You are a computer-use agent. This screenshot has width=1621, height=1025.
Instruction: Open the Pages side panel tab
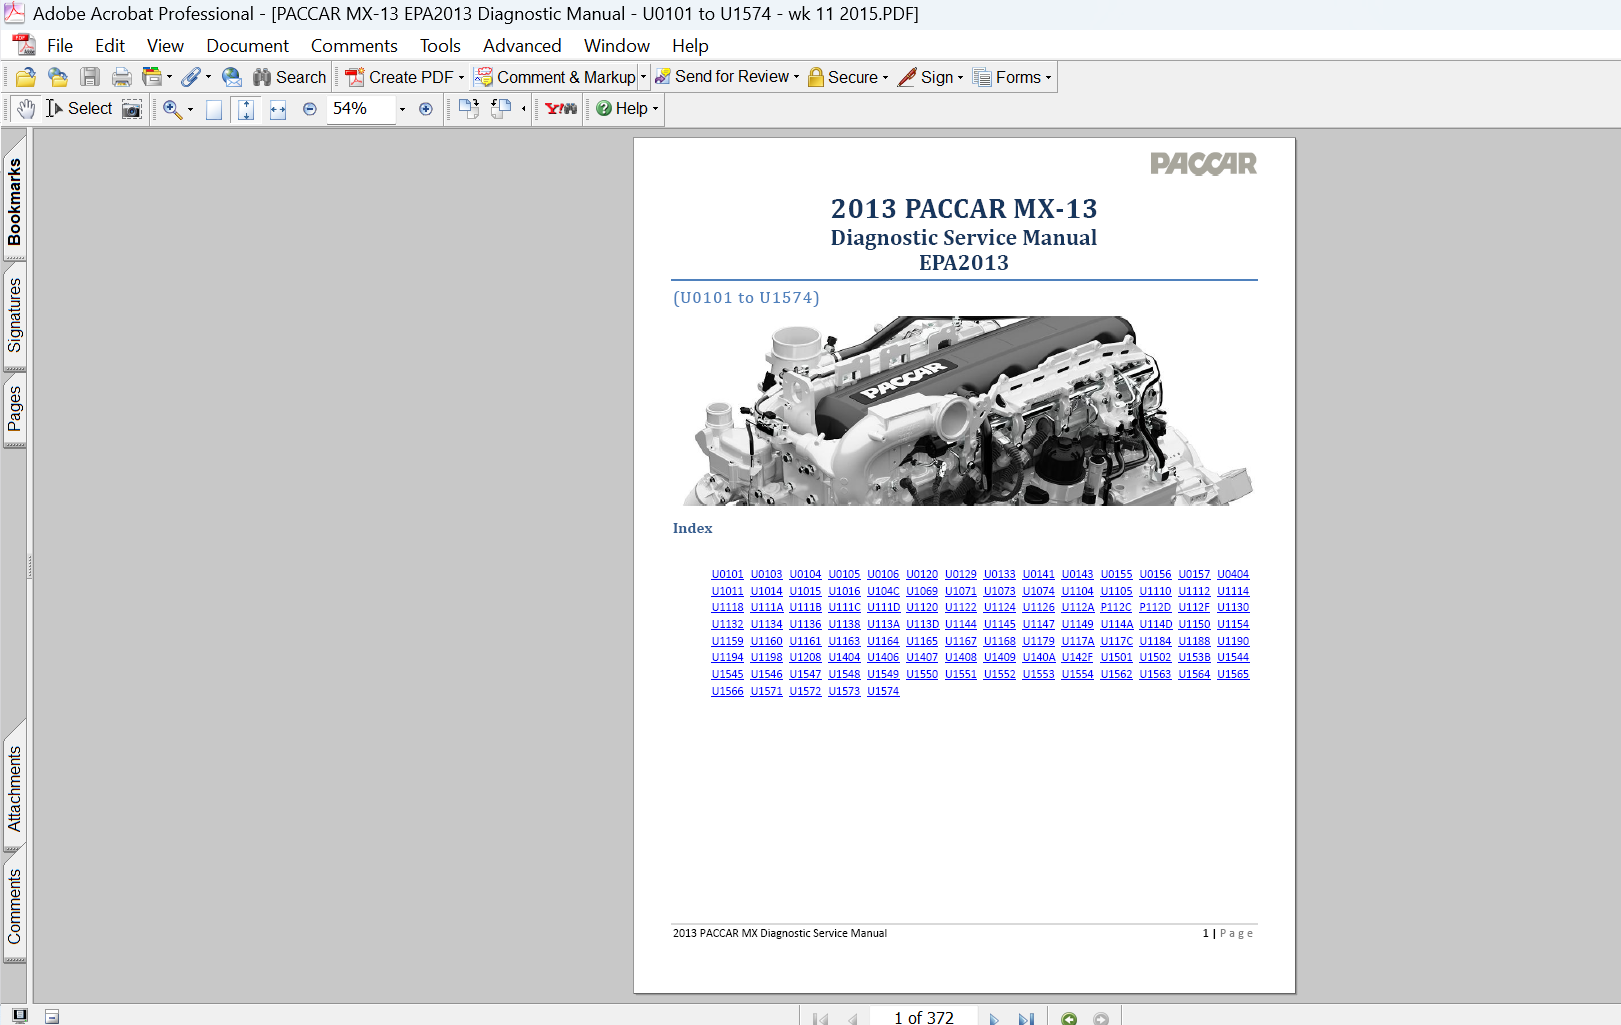click(x=14, y=409)
